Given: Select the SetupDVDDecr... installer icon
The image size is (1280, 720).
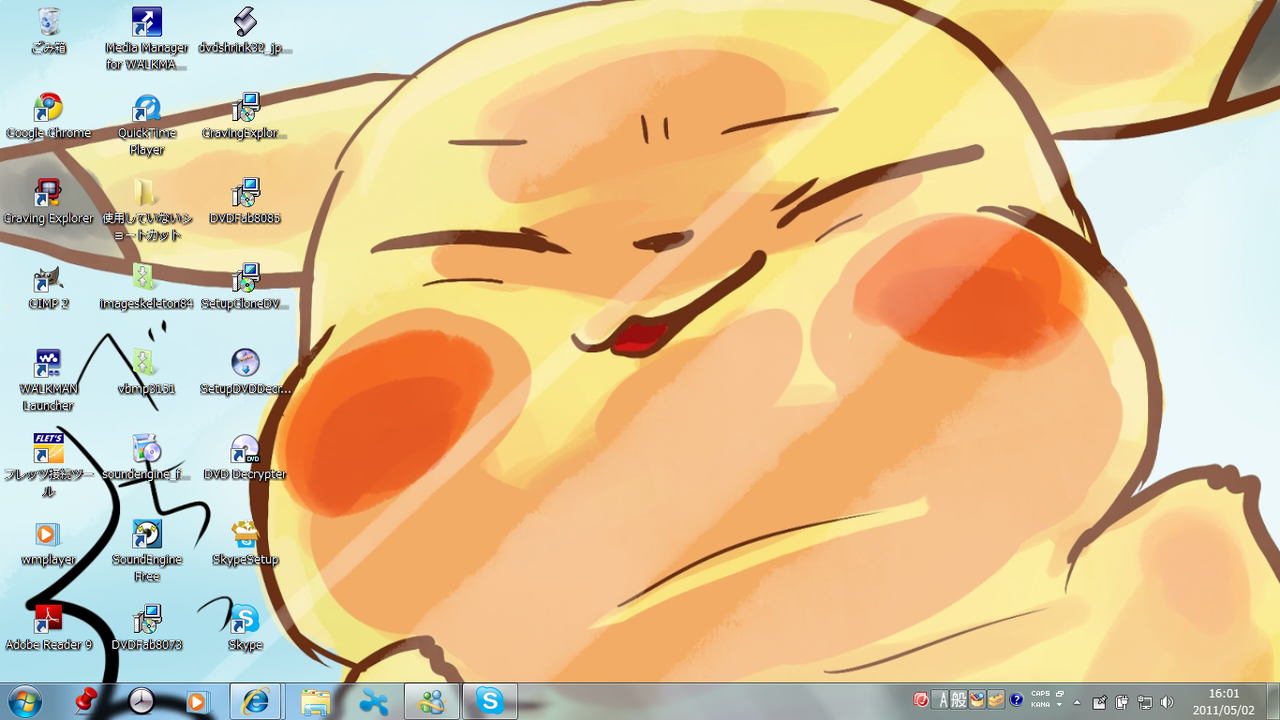Looking at the screenshot, I should 245,372.
